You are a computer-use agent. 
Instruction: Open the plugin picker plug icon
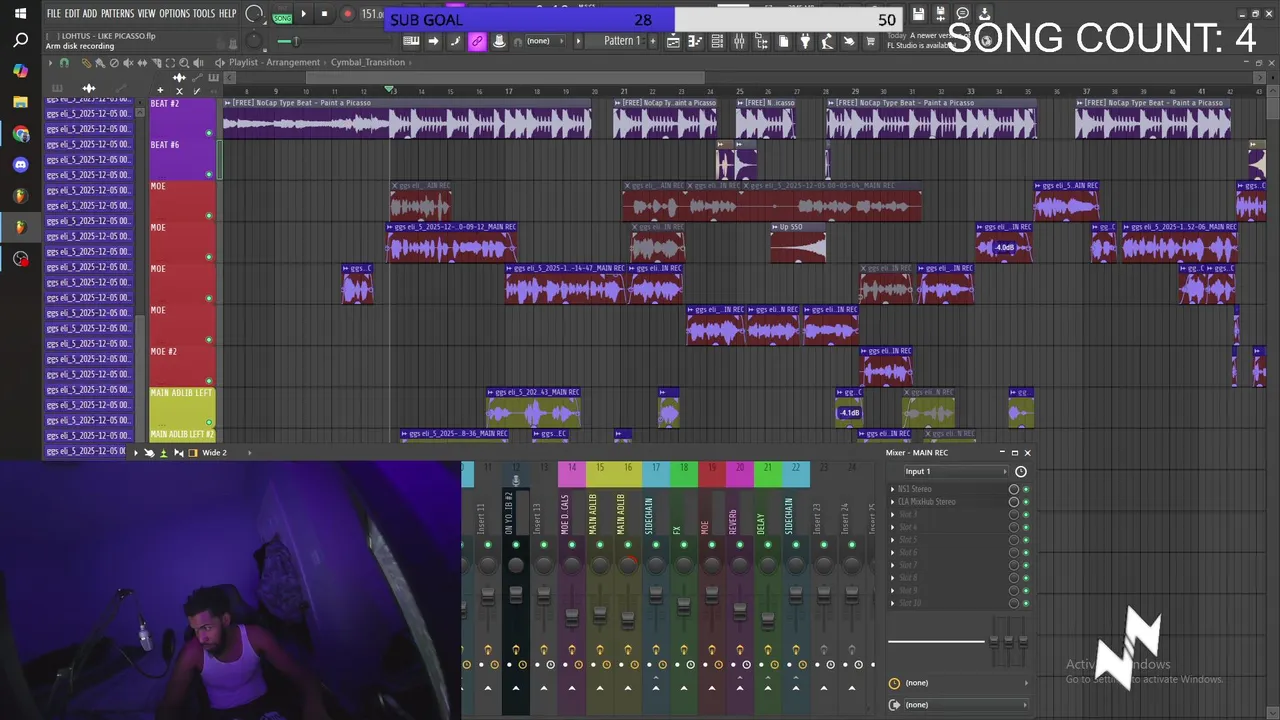click(x=805, y=41)
